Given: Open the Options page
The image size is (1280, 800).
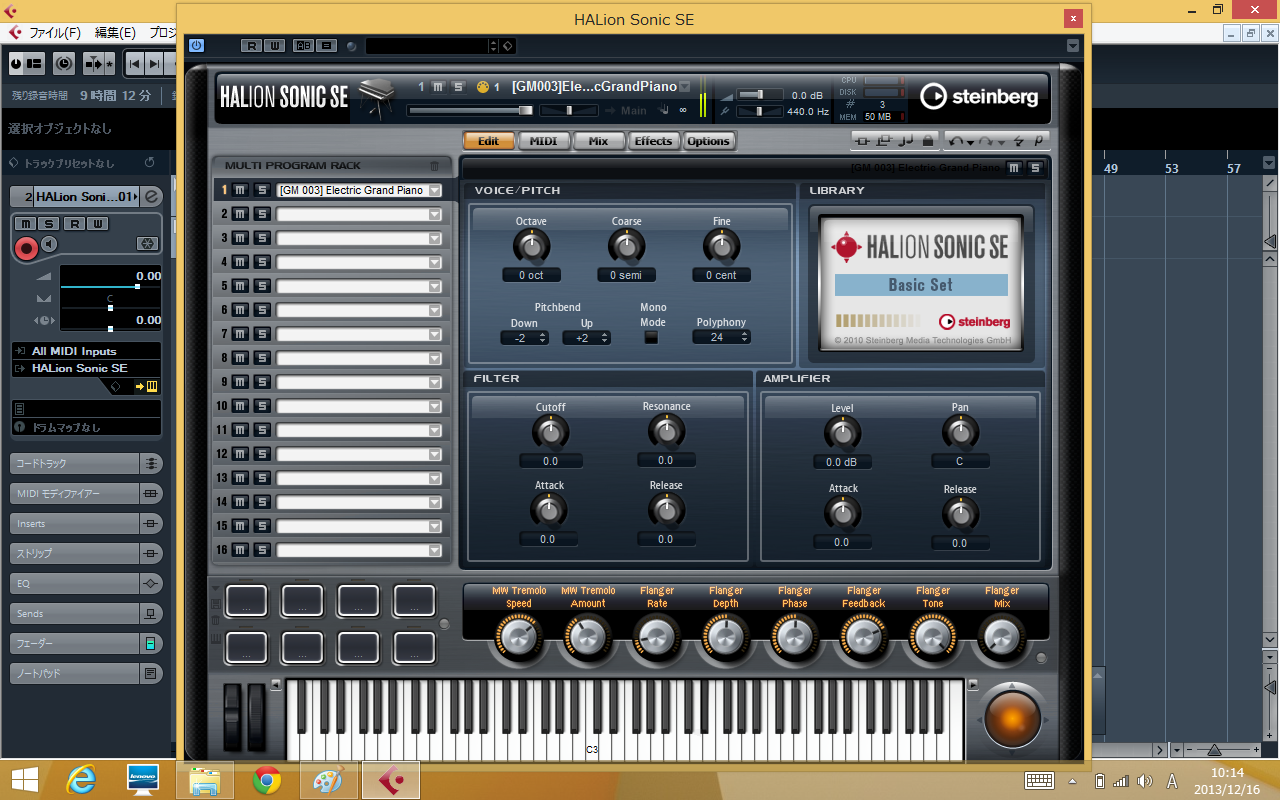Looking at the screenshot, I should tap(709, 141).
